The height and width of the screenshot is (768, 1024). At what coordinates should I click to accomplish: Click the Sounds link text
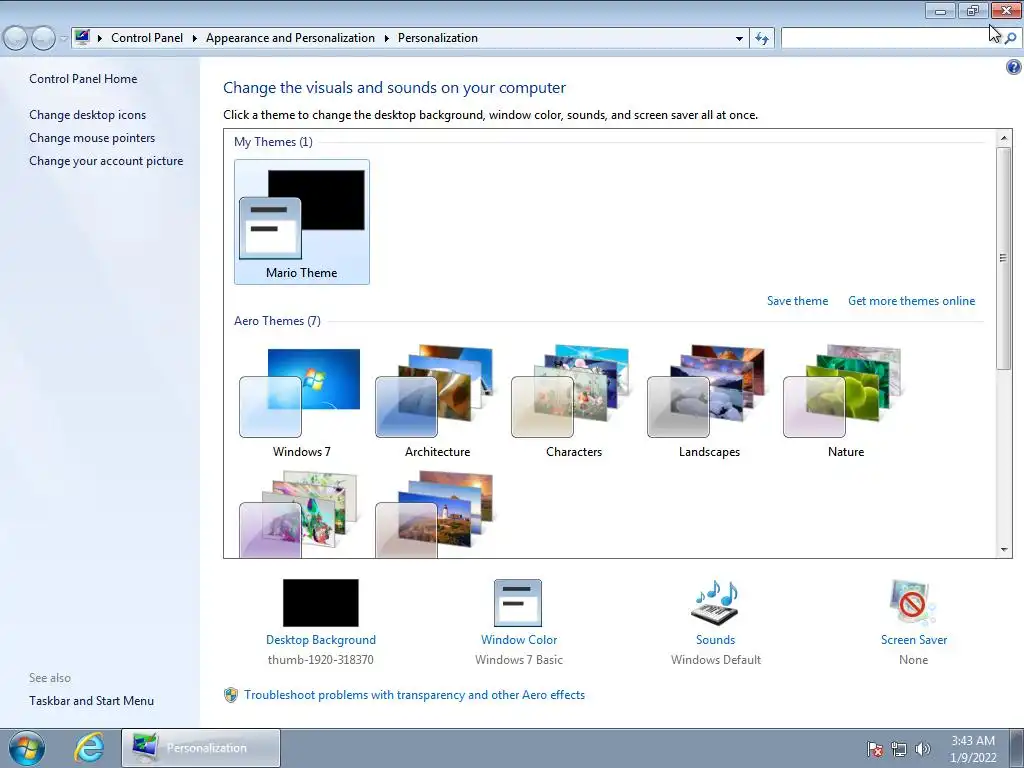[715, 640]
